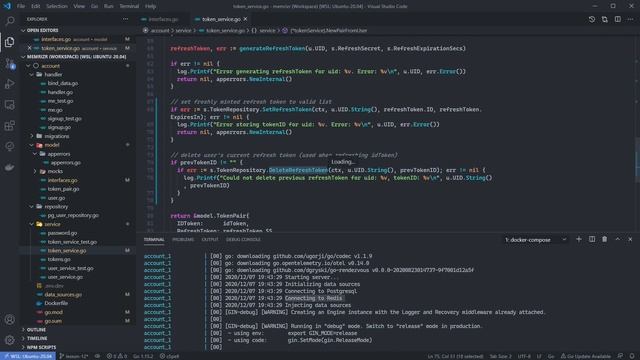Maximize the terminal panel with up chevron
Image resolution: width=640 pixels, height=360 pixels.
pyautogui.click(x=618, y=240)
